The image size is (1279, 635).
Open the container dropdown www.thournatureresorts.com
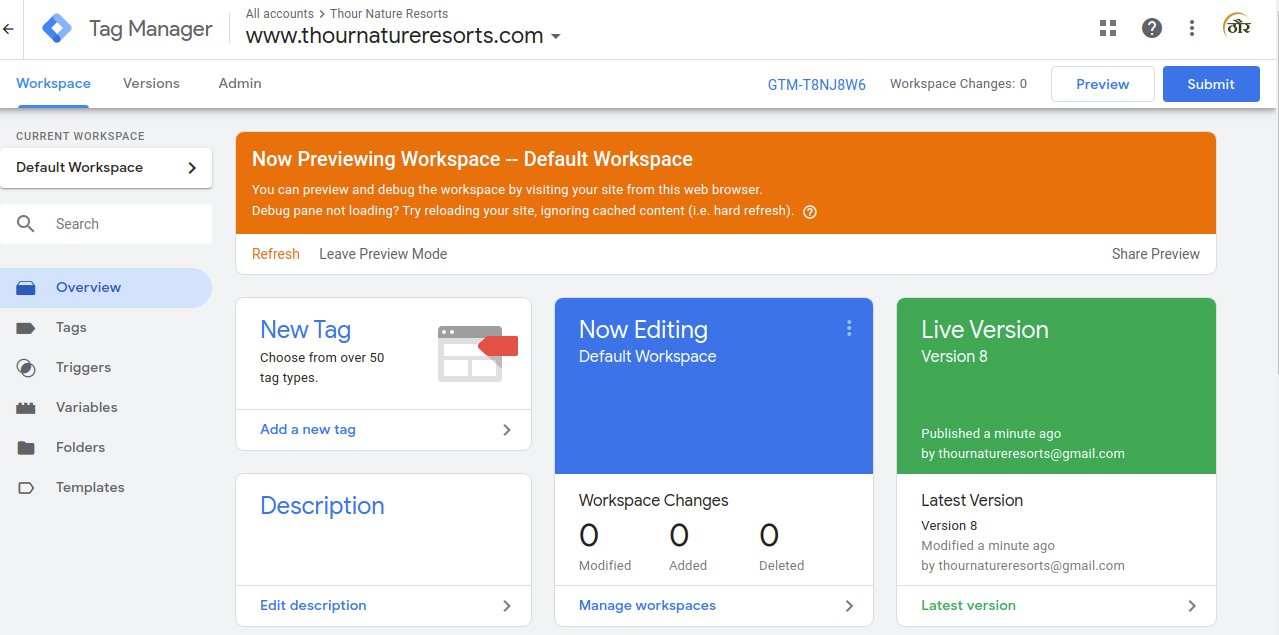point(404,36)
